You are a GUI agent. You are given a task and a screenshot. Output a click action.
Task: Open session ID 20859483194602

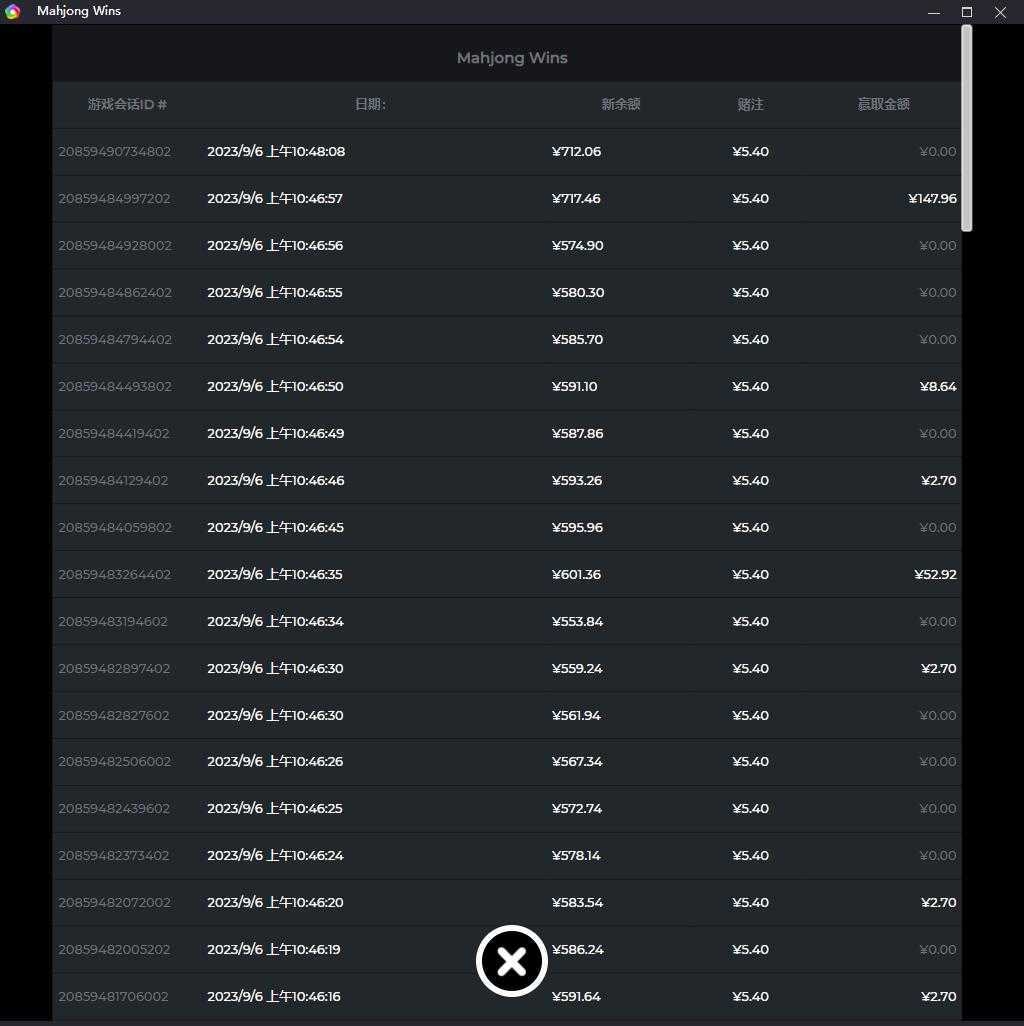click(113, 622)
